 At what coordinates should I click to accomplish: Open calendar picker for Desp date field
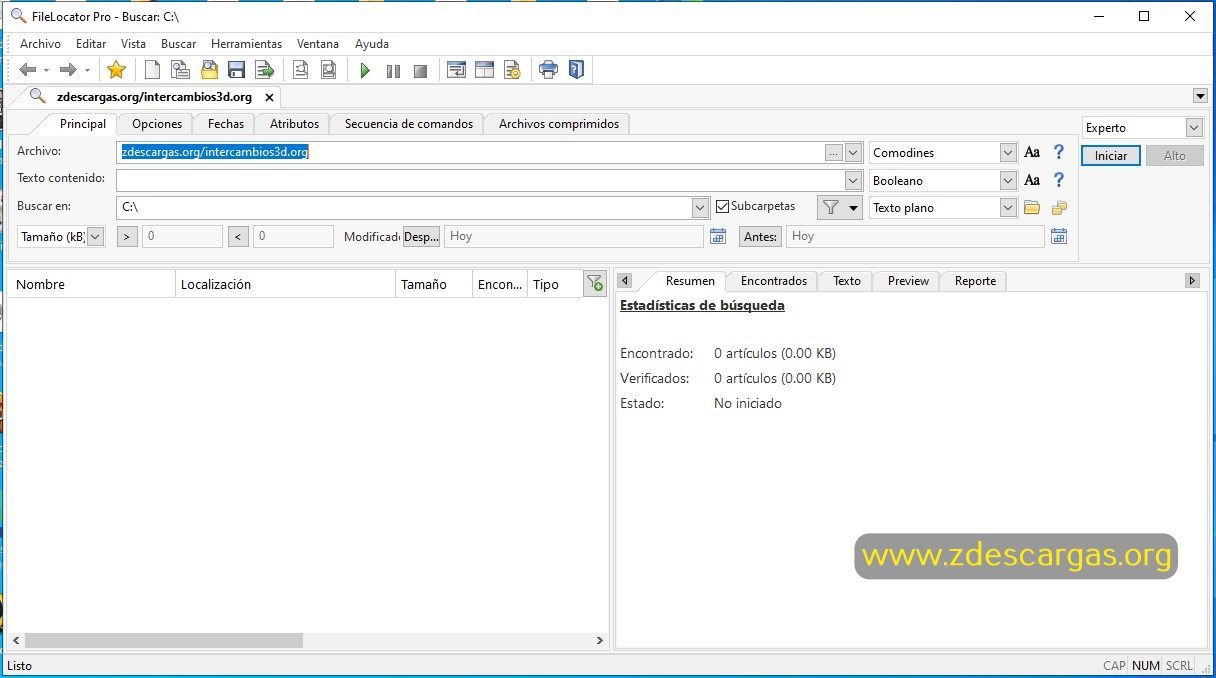pos(717,236)
